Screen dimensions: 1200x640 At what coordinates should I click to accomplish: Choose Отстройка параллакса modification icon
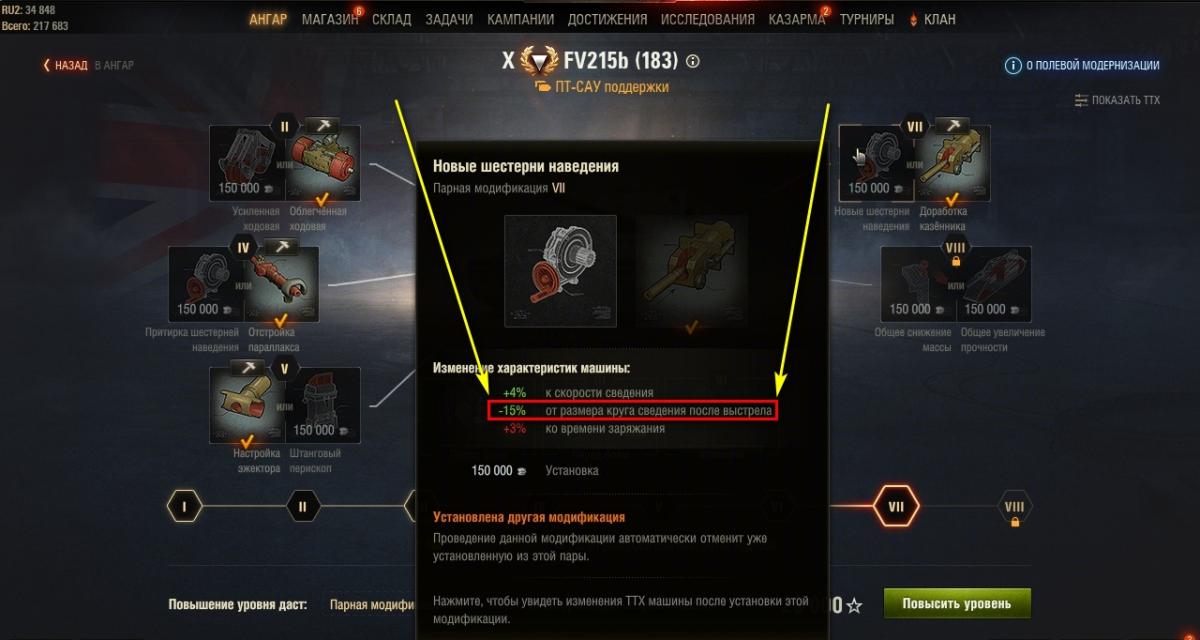283,284
